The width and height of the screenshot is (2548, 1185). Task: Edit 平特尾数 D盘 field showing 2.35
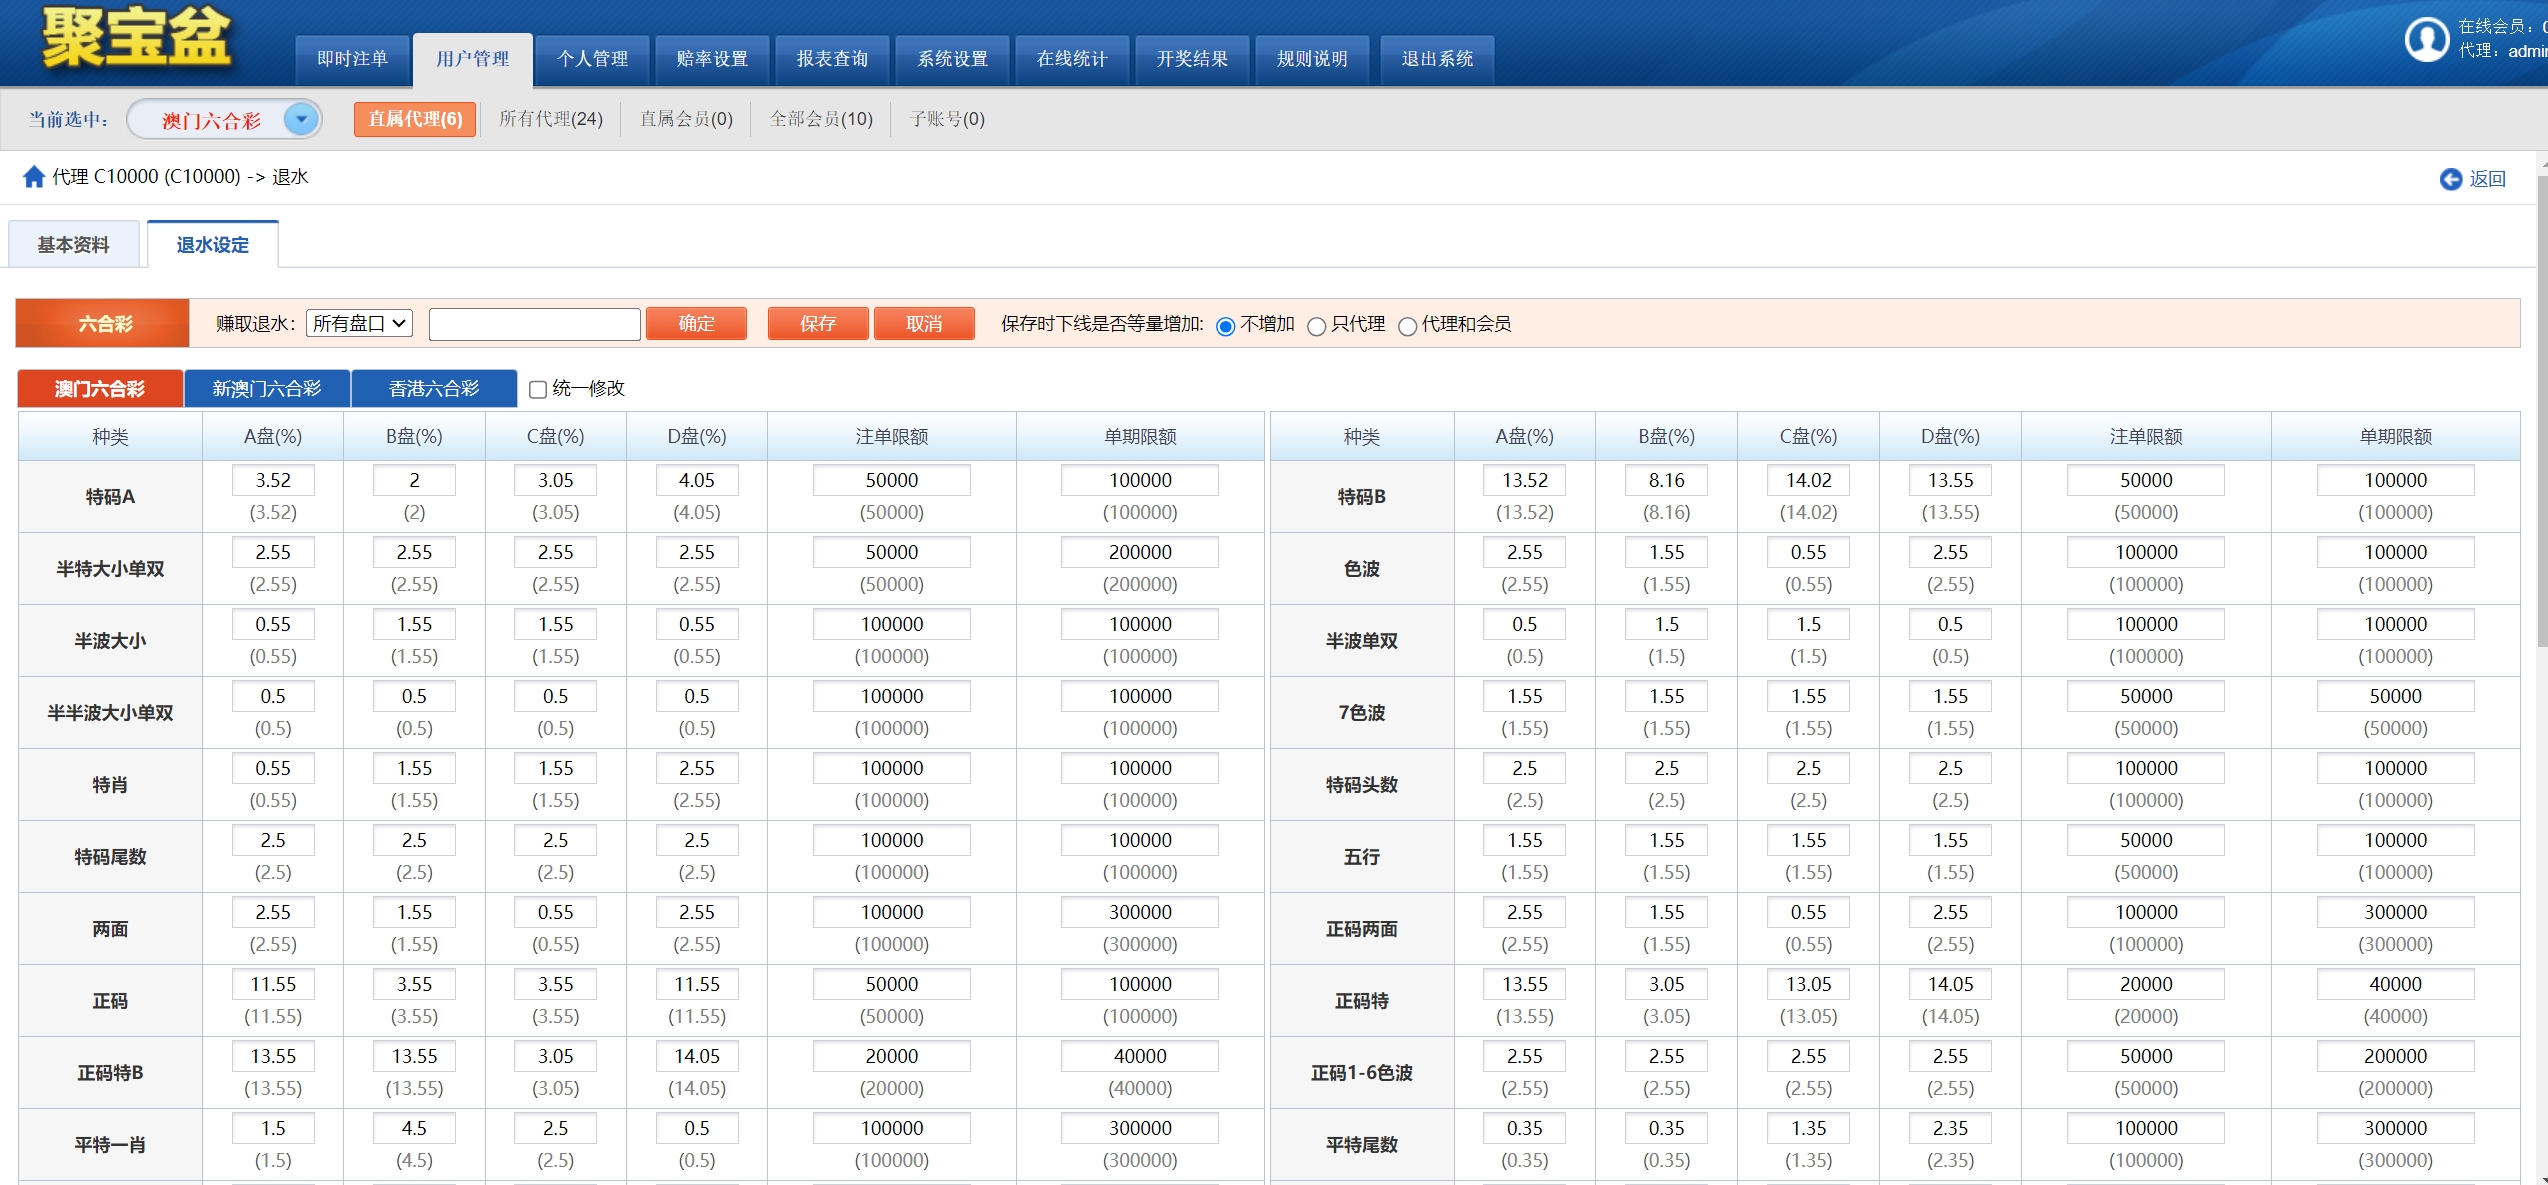coord(1951,1128)
